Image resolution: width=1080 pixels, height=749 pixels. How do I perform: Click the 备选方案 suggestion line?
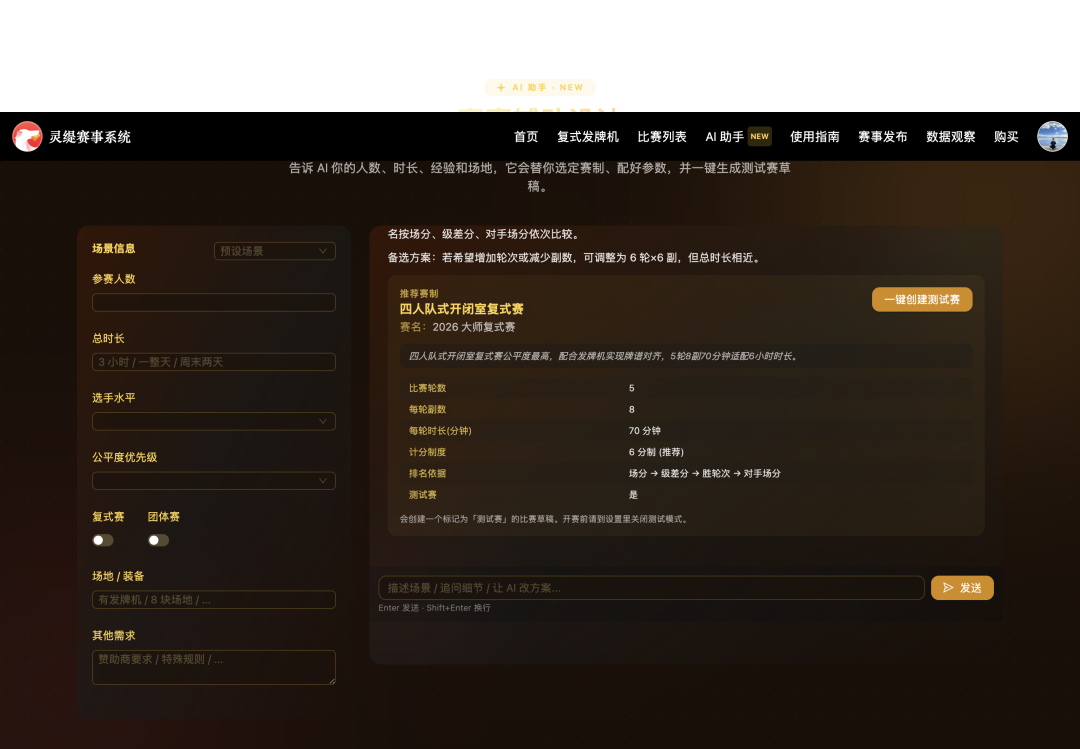click(575, 257)
